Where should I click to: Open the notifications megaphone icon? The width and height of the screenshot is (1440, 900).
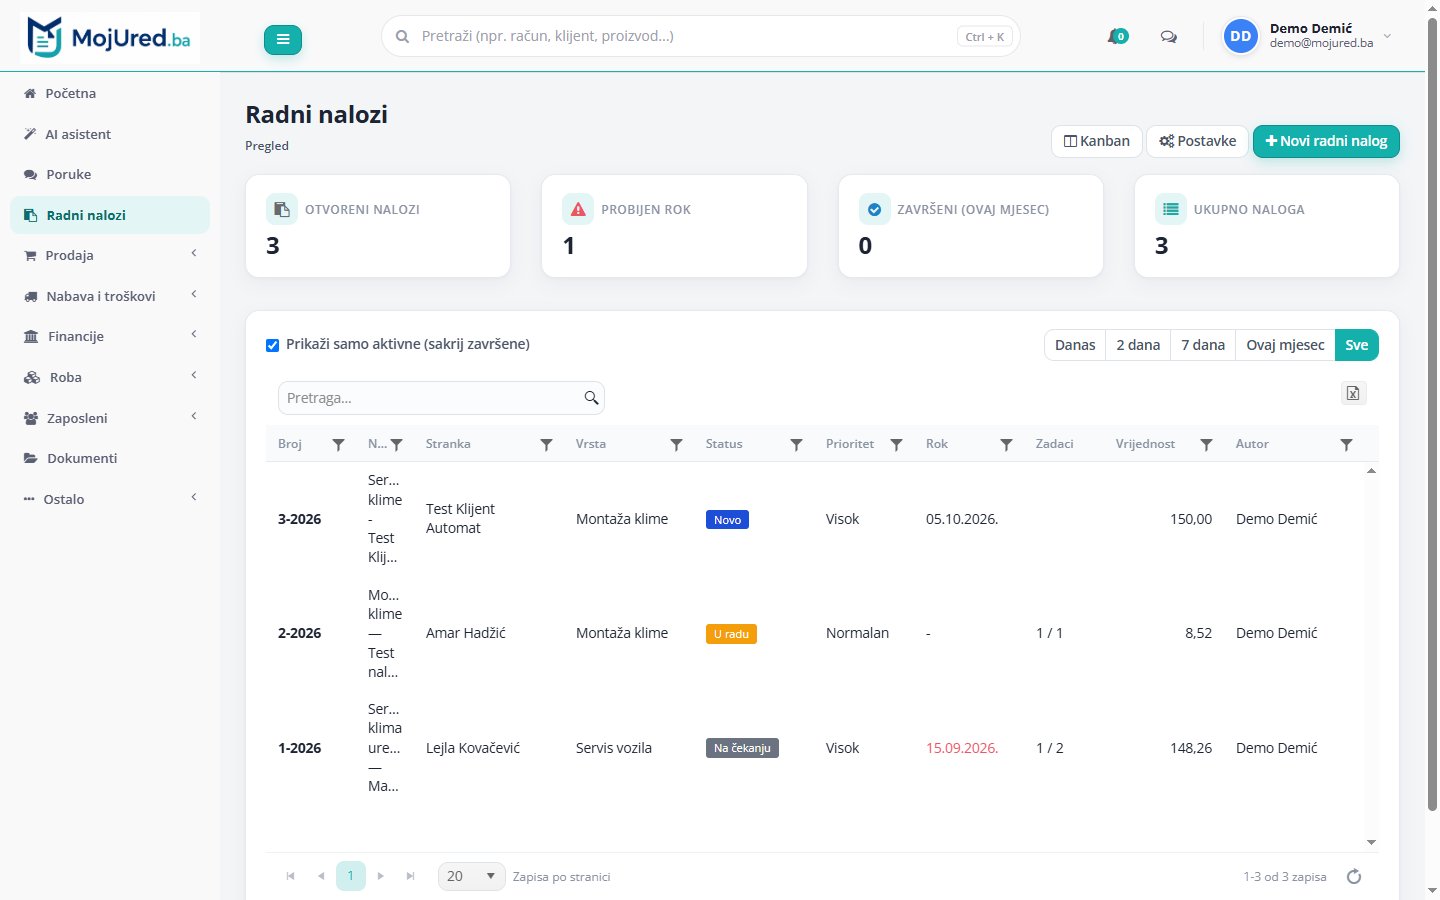pyautogui.click(x=1117, y=37)
